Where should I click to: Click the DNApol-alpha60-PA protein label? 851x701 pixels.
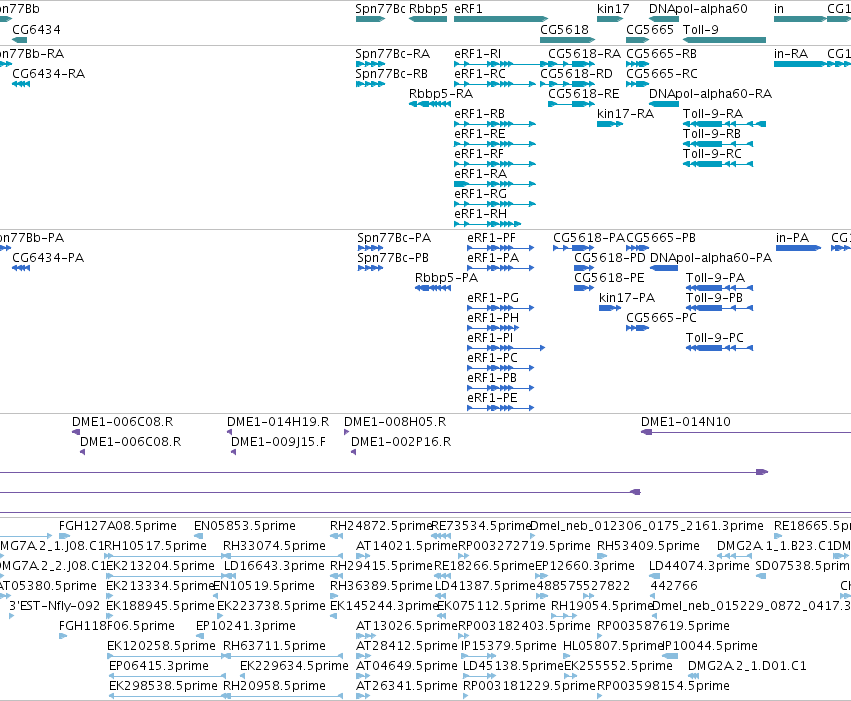point(711,257)
